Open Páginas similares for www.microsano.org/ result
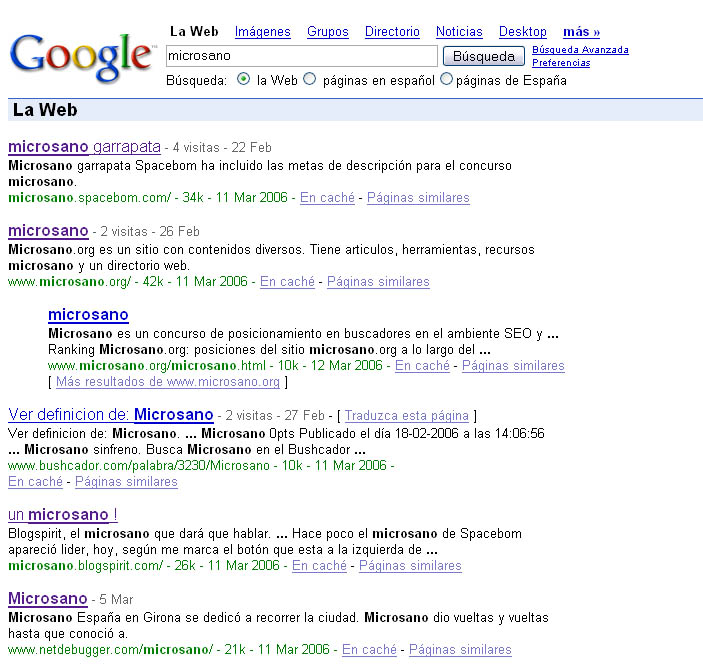 coord(378,282)
